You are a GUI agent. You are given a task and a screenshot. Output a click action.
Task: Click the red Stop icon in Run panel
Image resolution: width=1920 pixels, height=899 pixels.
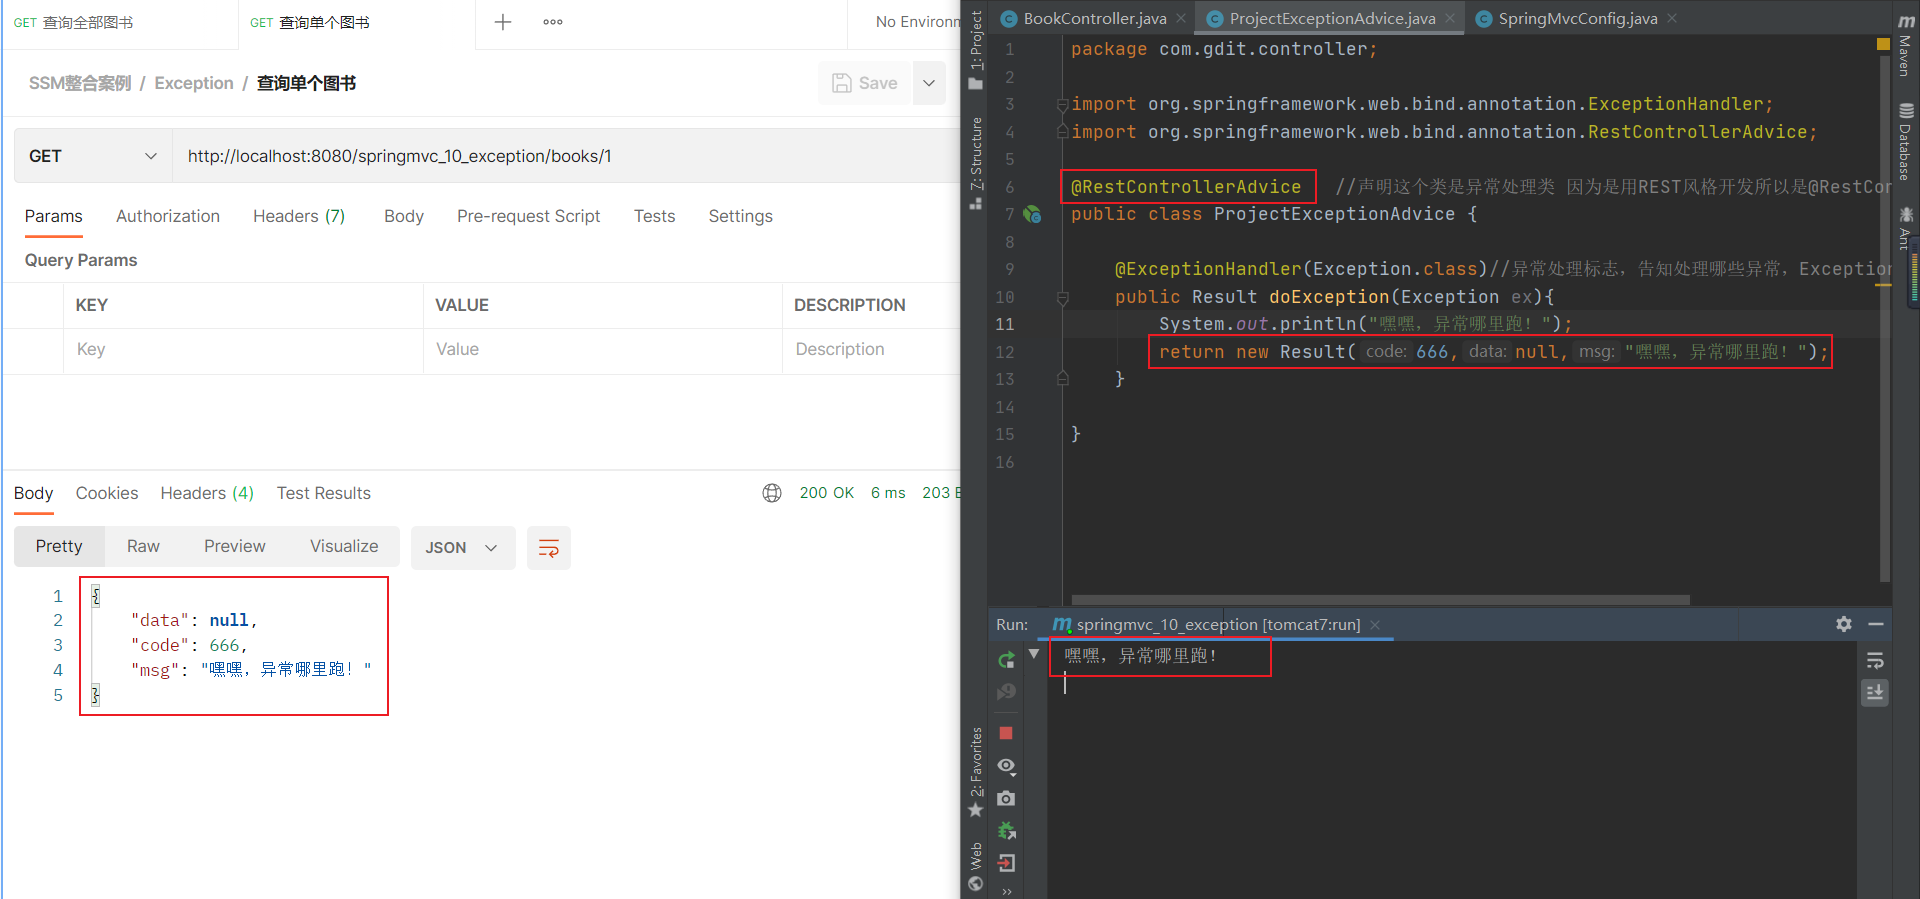[x=1007, y=733]
